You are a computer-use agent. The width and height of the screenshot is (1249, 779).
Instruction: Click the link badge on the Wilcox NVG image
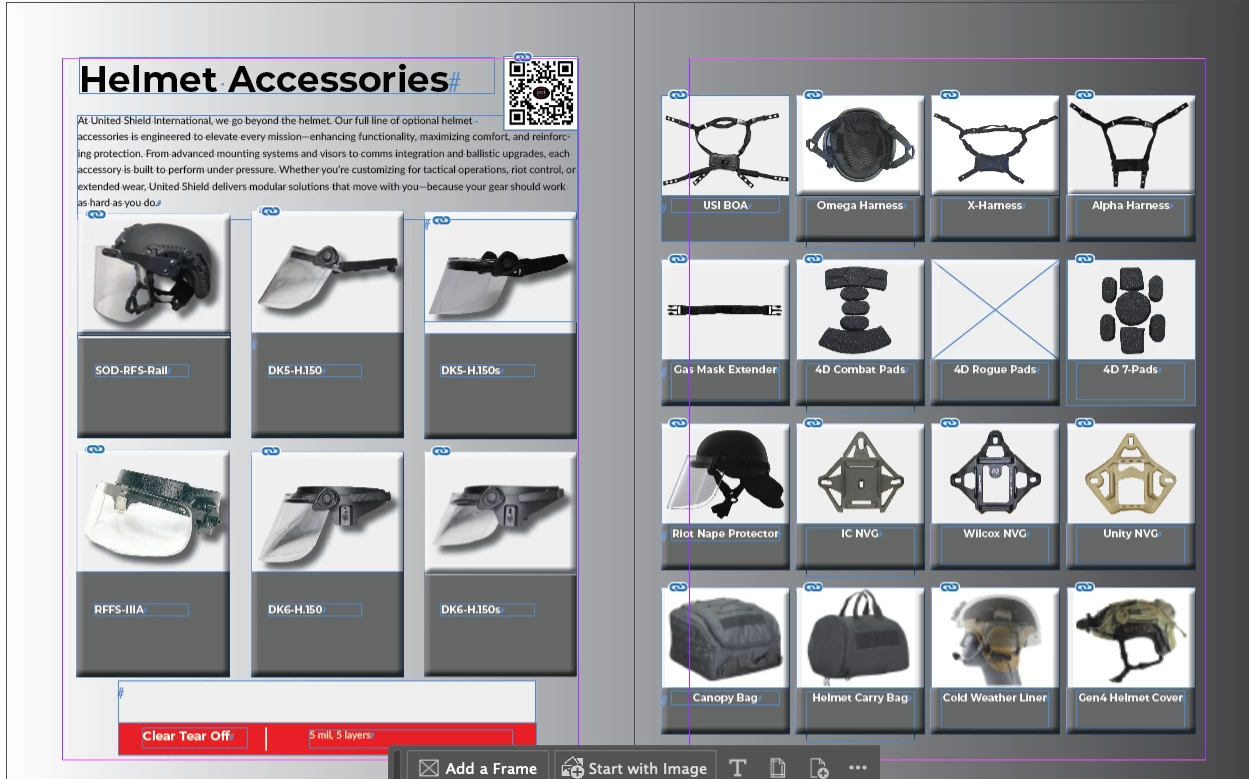(x=949, y=423)
